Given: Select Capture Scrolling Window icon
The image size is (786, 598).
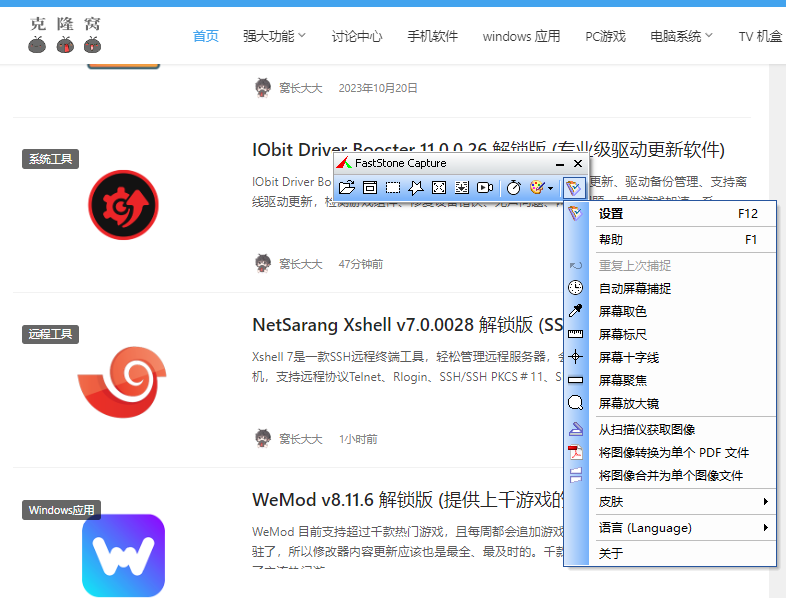Looking at the screenshot, I should click(x=462, y=187).
